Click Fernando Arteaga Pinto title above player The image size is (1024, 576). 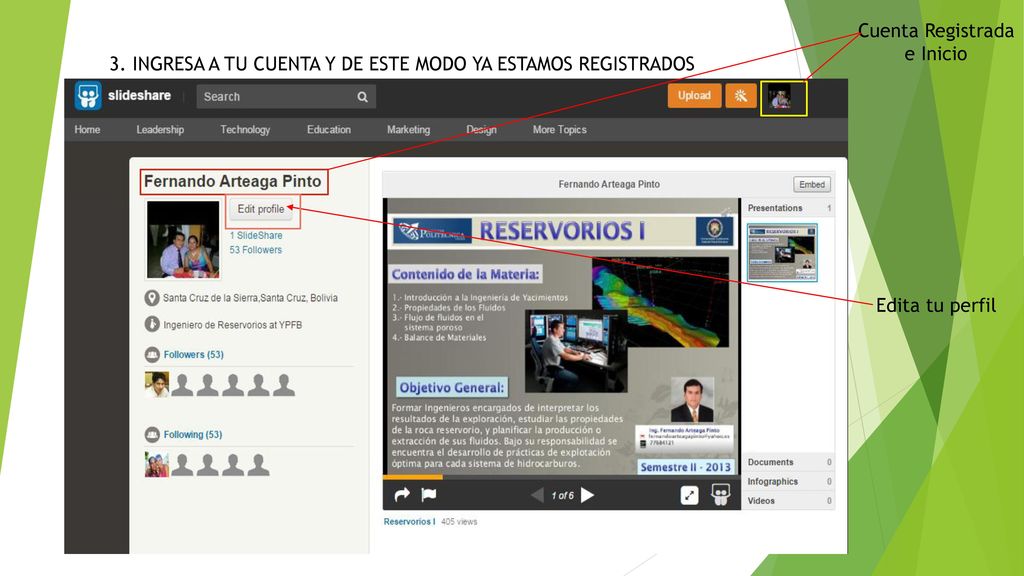(x=609, y=184)
